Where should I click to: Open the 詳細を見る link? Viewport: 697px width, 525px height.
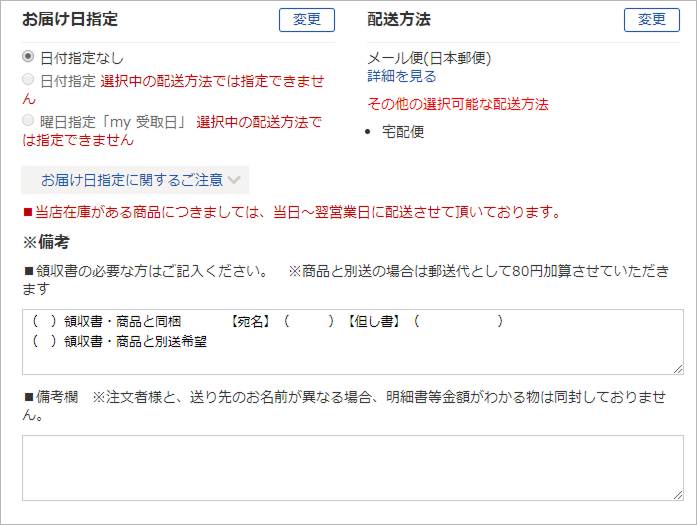click(402, 76)
